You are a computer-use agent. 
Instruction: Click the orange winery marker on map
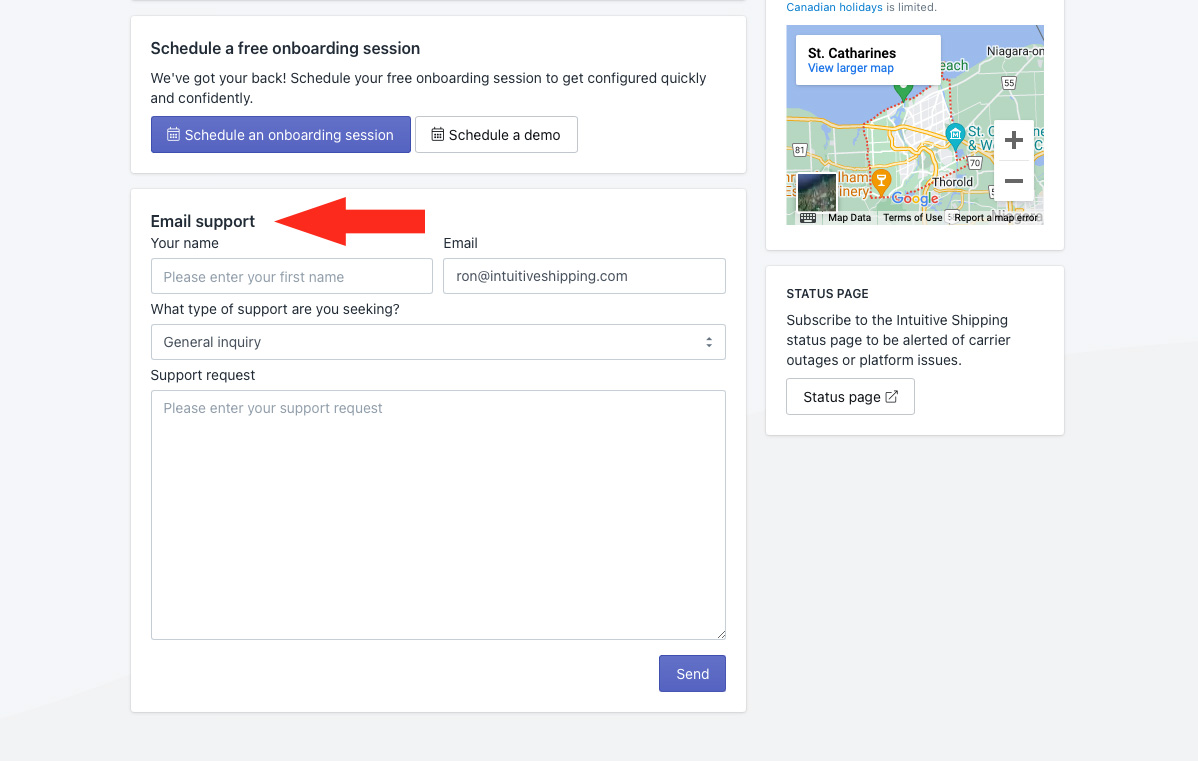(880, 181)
